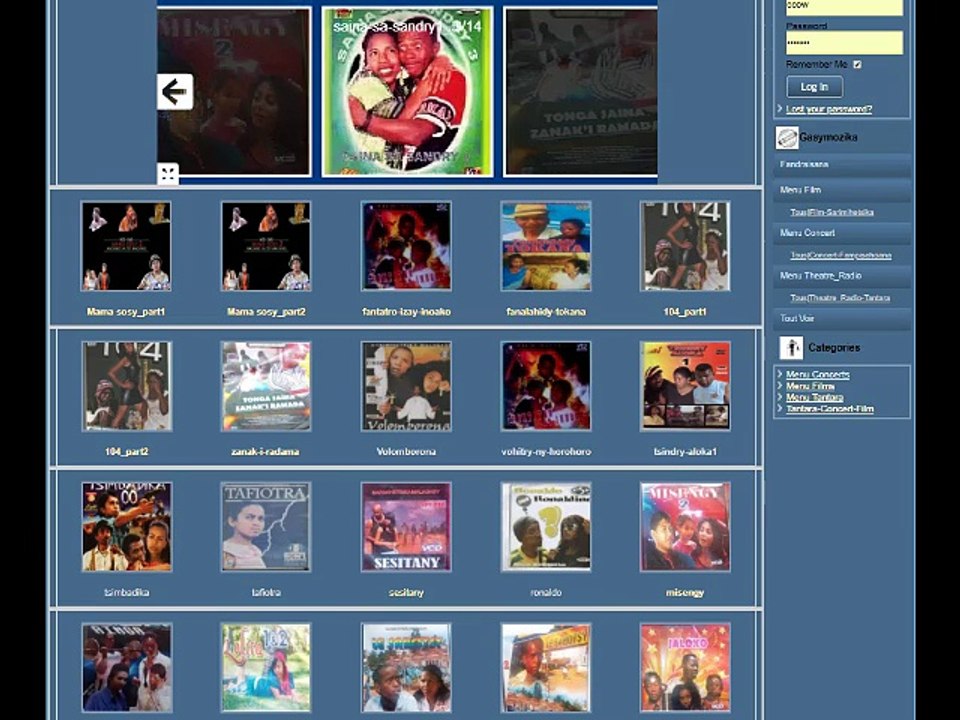Open the misengy thumbnail
The width and height of the screenshot is (960, 720).
click(685, 527)
